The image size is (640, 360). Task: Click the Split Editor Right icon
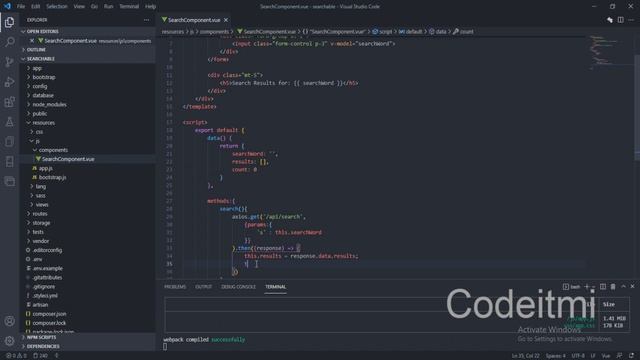[620, 20]
